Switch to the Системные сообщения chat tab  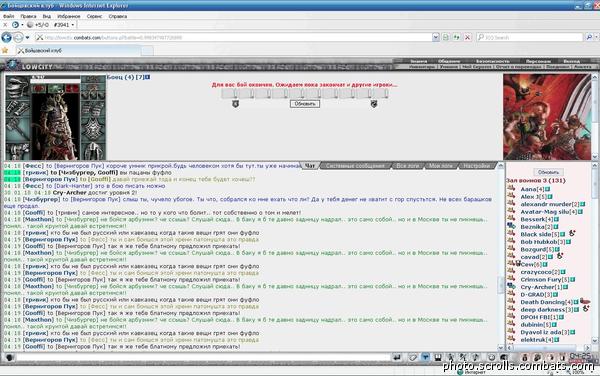tap(355, 166)
